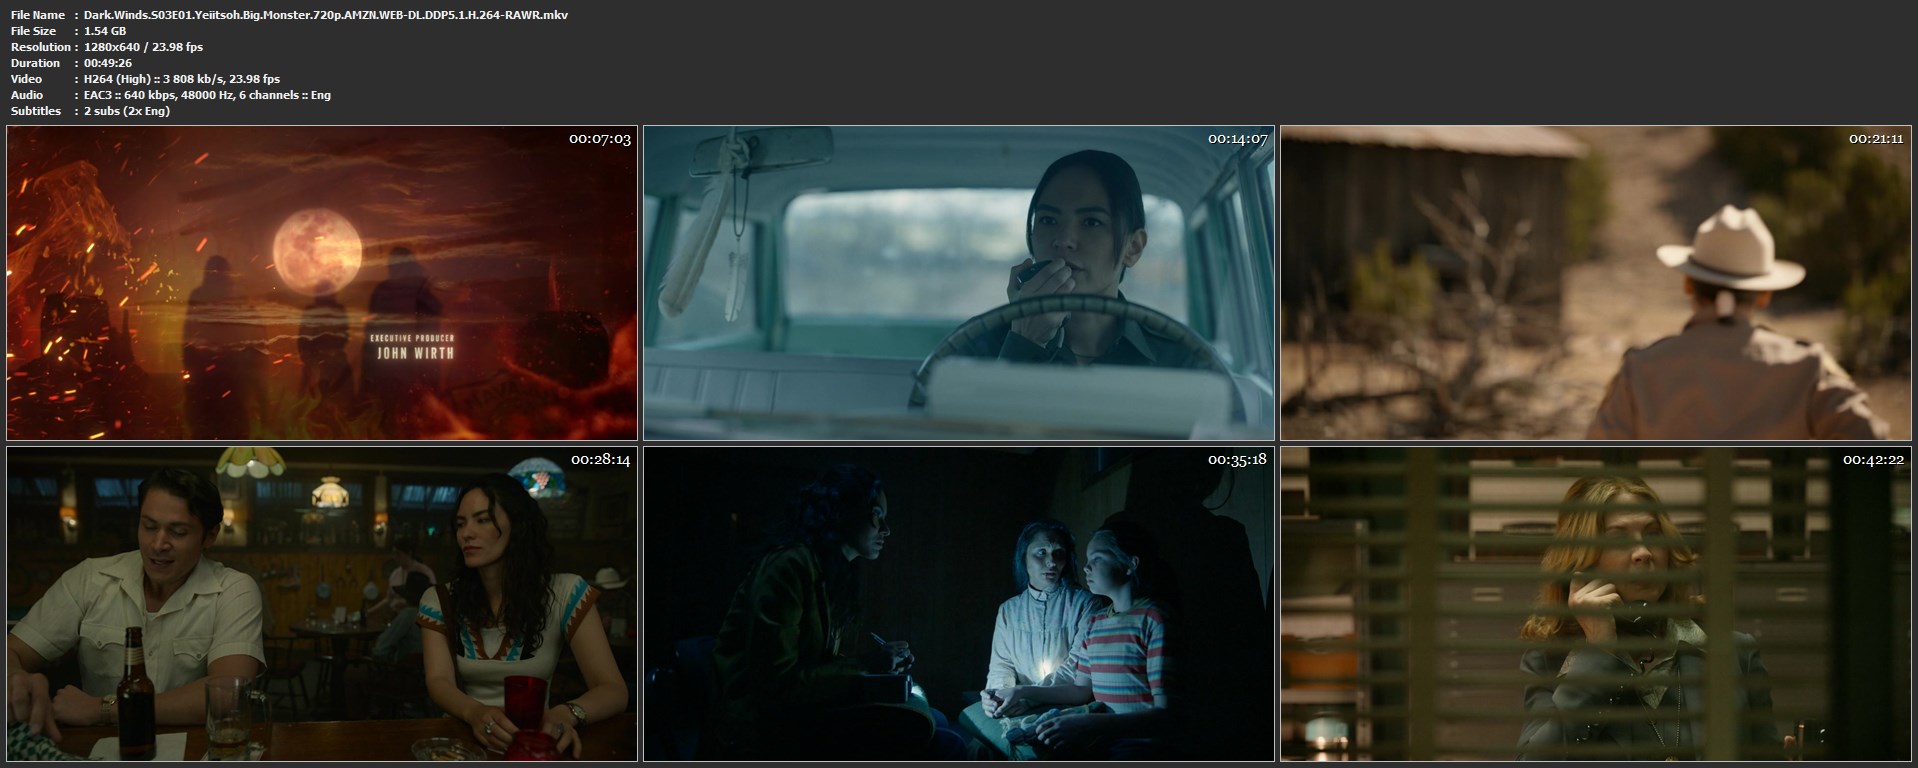Click the 2 subs subtitles info

coord(127,111)
